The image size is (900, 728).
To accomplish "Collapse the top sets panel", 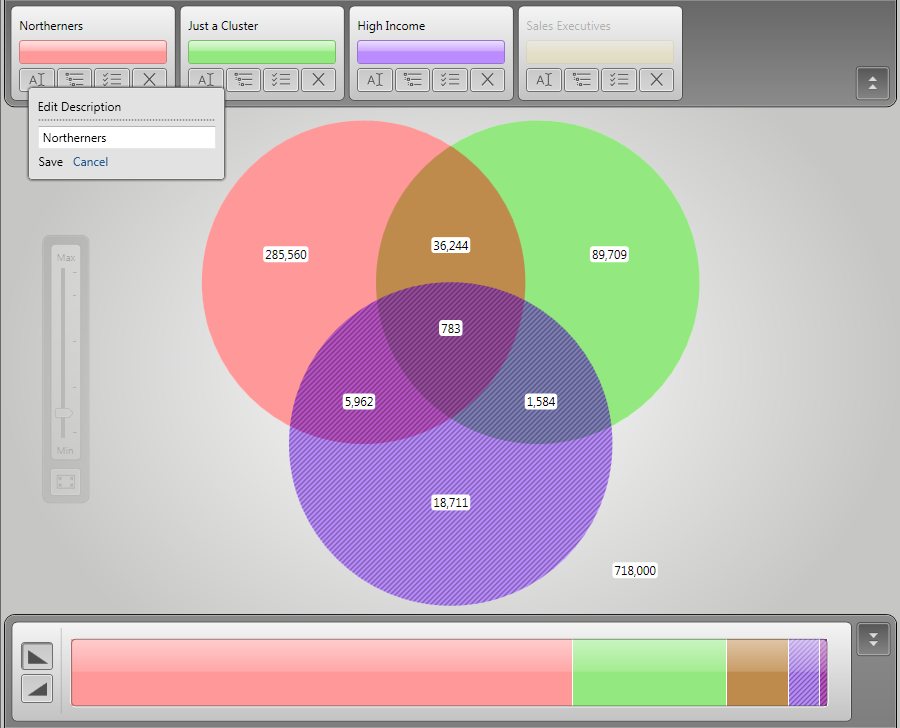I will pos(872,83).
